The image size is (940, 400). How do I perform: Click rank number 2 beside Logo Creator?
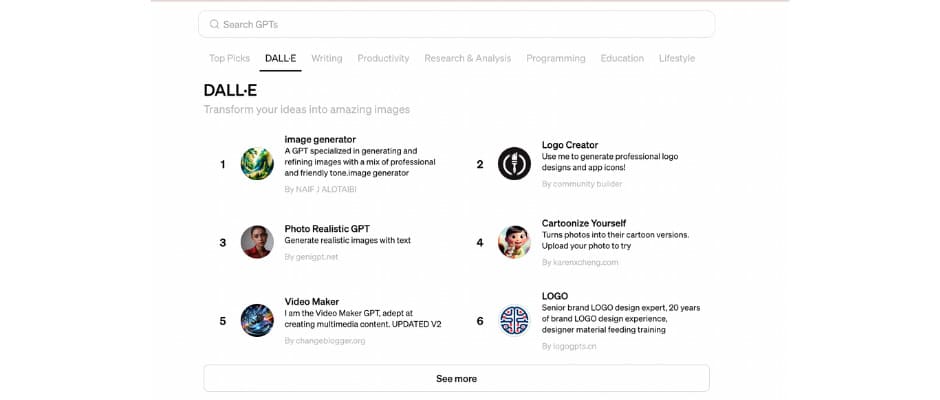pos(480,164)
